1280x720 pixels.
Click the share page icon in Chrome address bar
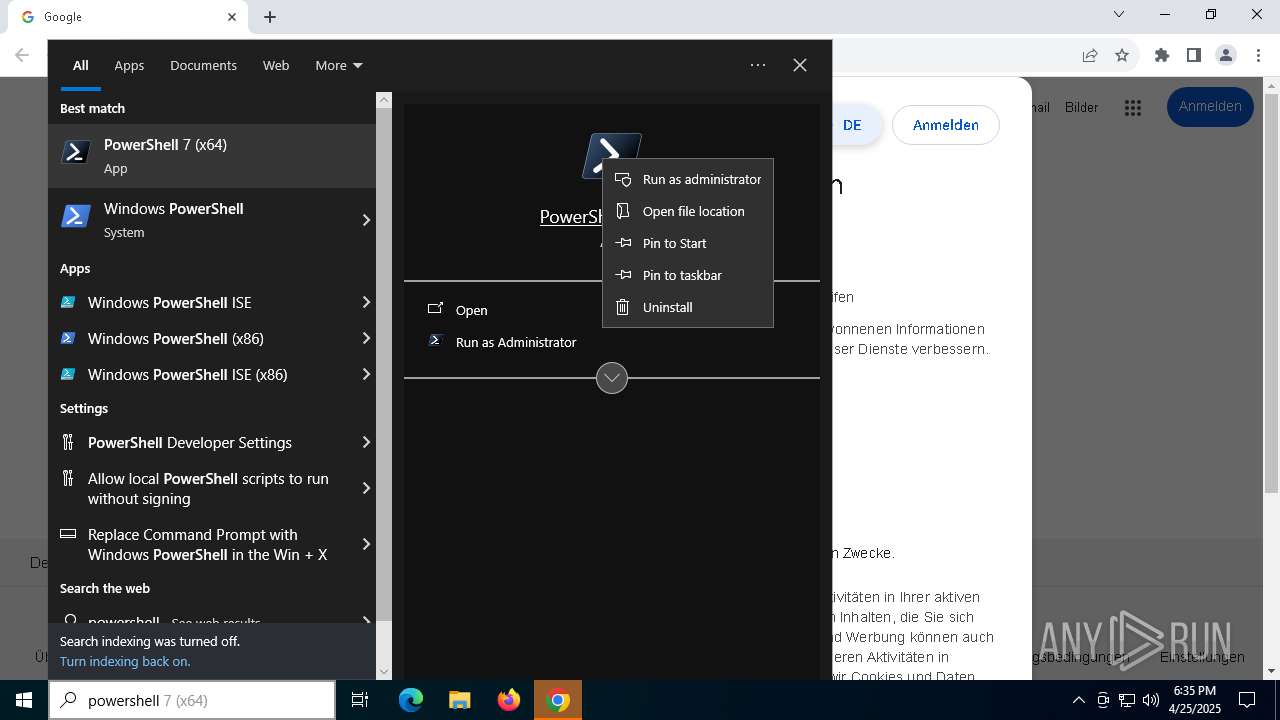pos(1090,56)
